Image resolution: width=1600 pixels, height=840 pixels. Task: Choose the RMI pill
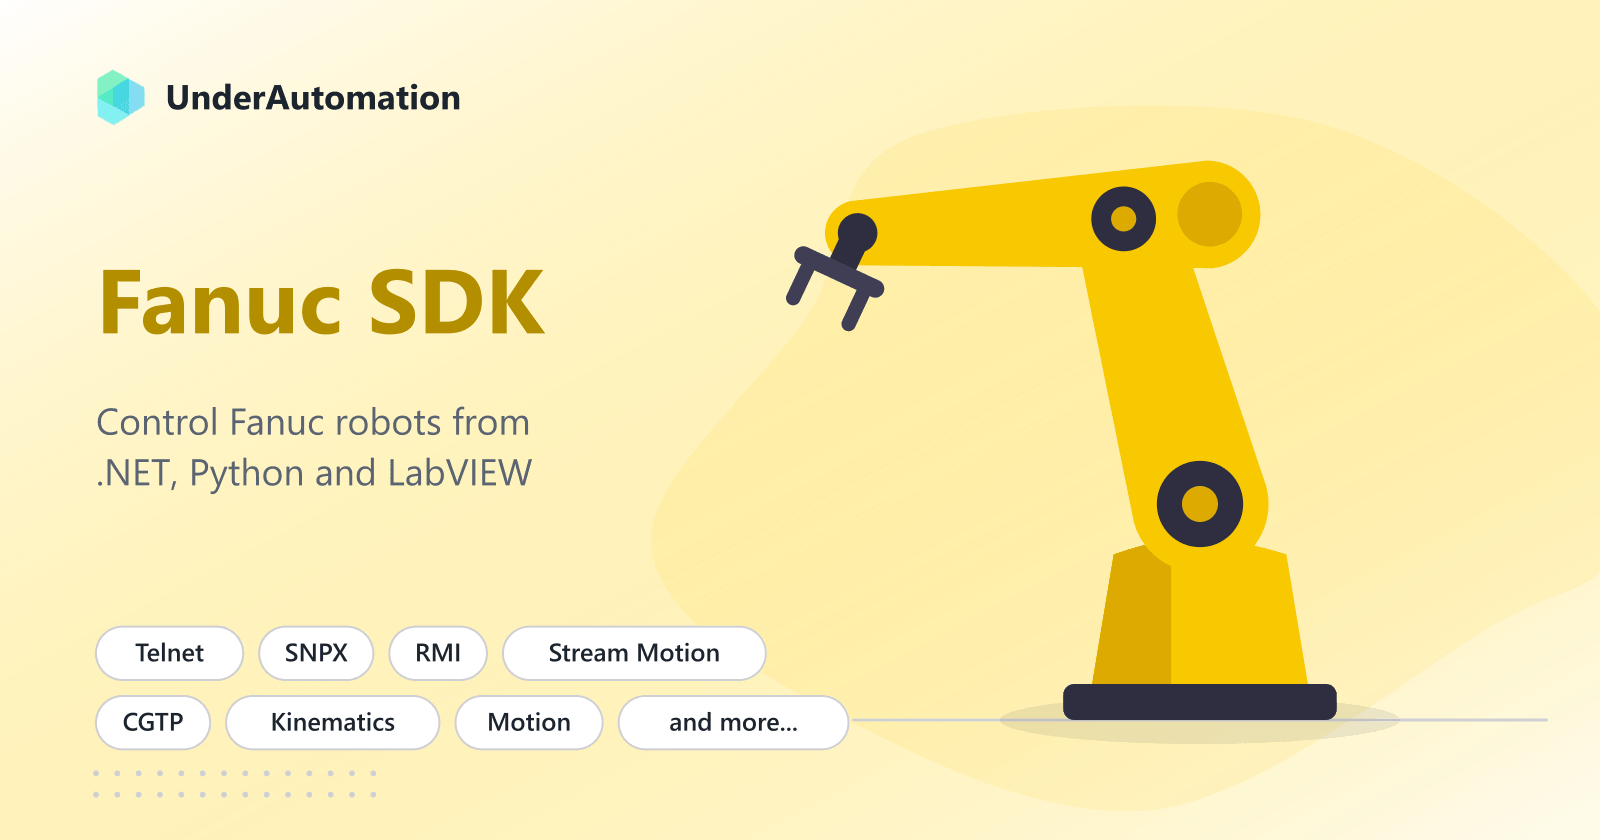[x=438, y=653]
